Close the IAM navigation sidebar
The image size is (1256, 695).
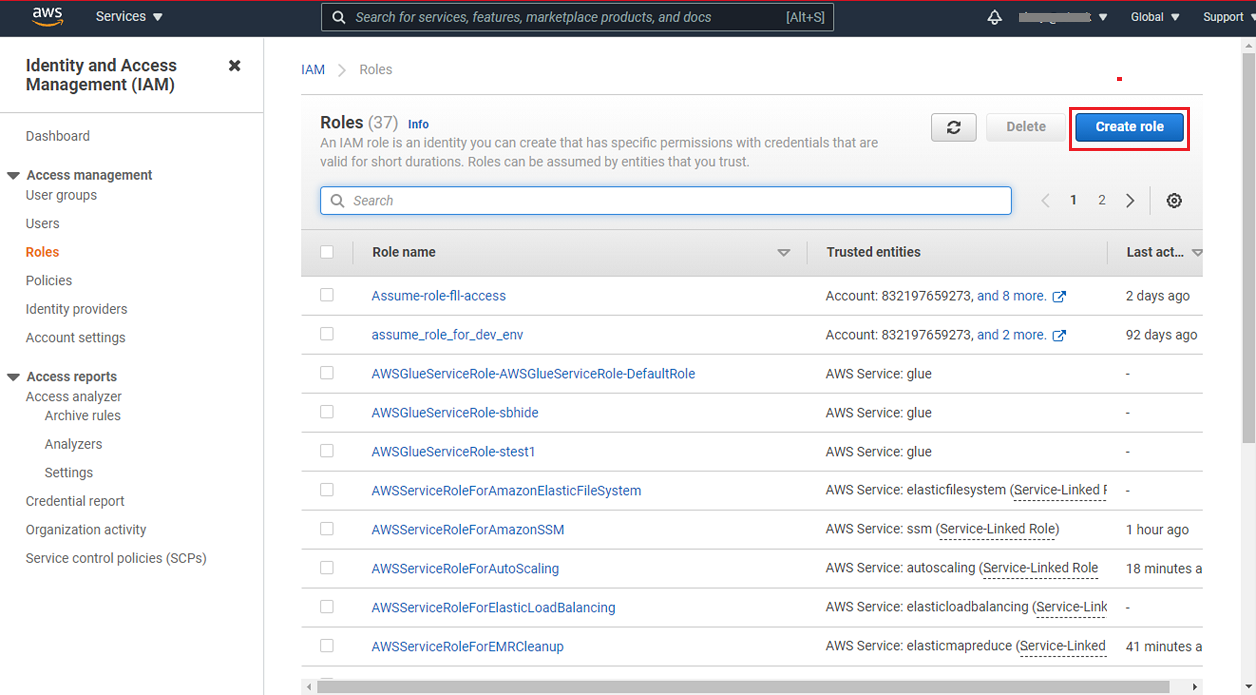(x=234, y=66)
